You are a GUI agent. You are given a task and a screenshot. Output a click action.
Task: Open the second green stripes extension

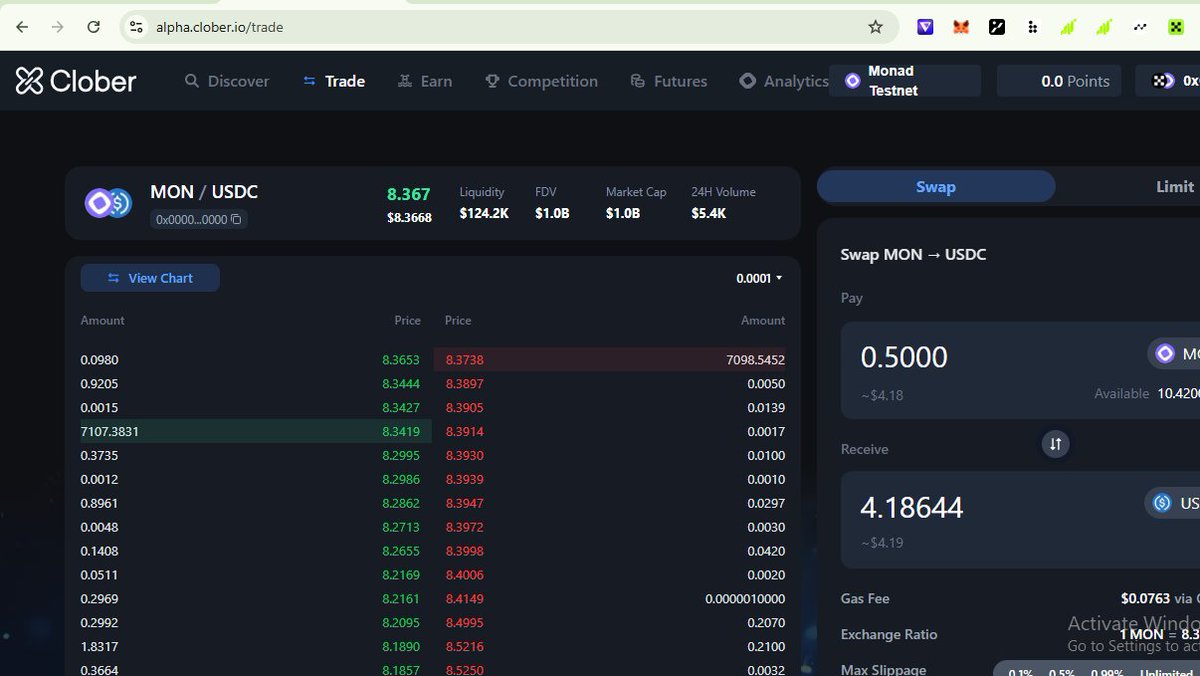click(x=1104, y=27)
